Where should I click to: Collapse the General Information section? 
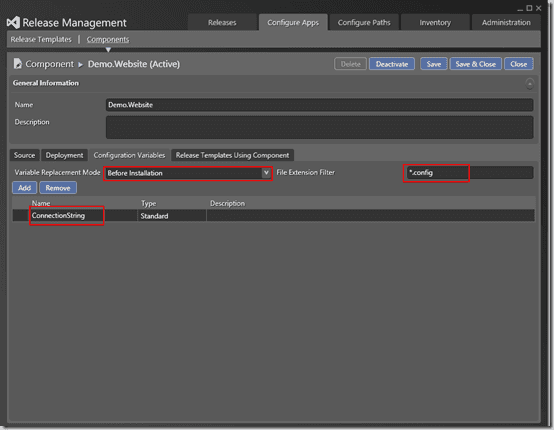[x=529, y=84]
